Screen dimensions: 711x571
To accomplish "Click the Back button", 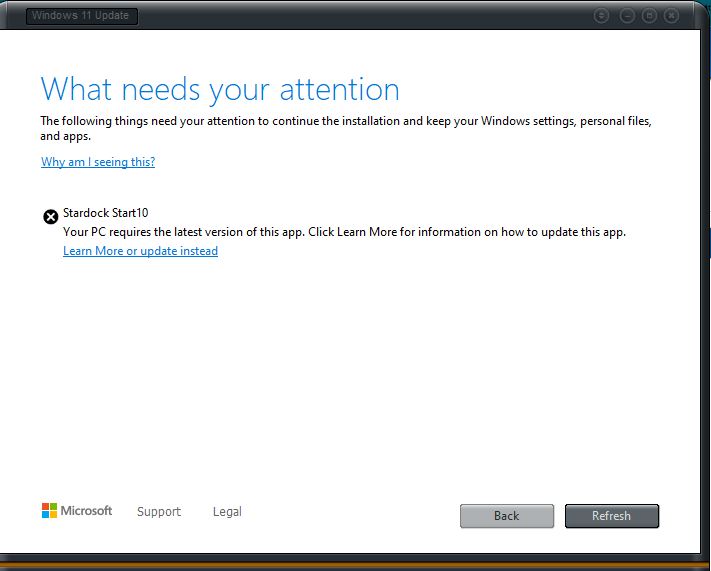I will (506, 516).
